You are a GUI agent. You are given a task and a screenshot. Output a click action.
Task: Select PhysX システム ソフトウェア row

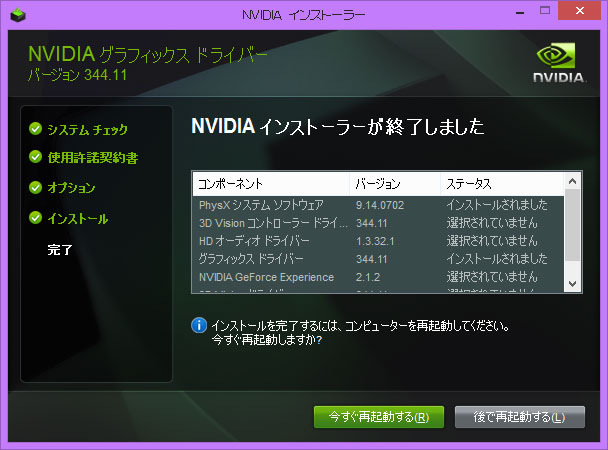click(x=378, y=205)
